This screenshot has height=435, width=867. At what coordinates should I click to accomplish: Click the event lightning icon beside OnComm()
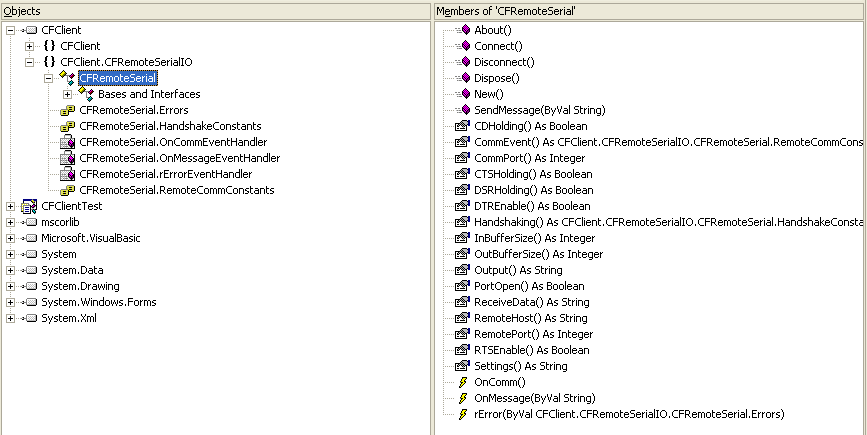462,382
